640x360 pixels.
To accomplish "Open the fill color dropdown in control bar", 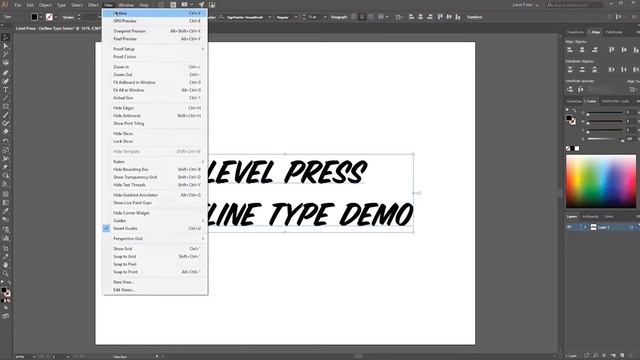I will point(41,17).
